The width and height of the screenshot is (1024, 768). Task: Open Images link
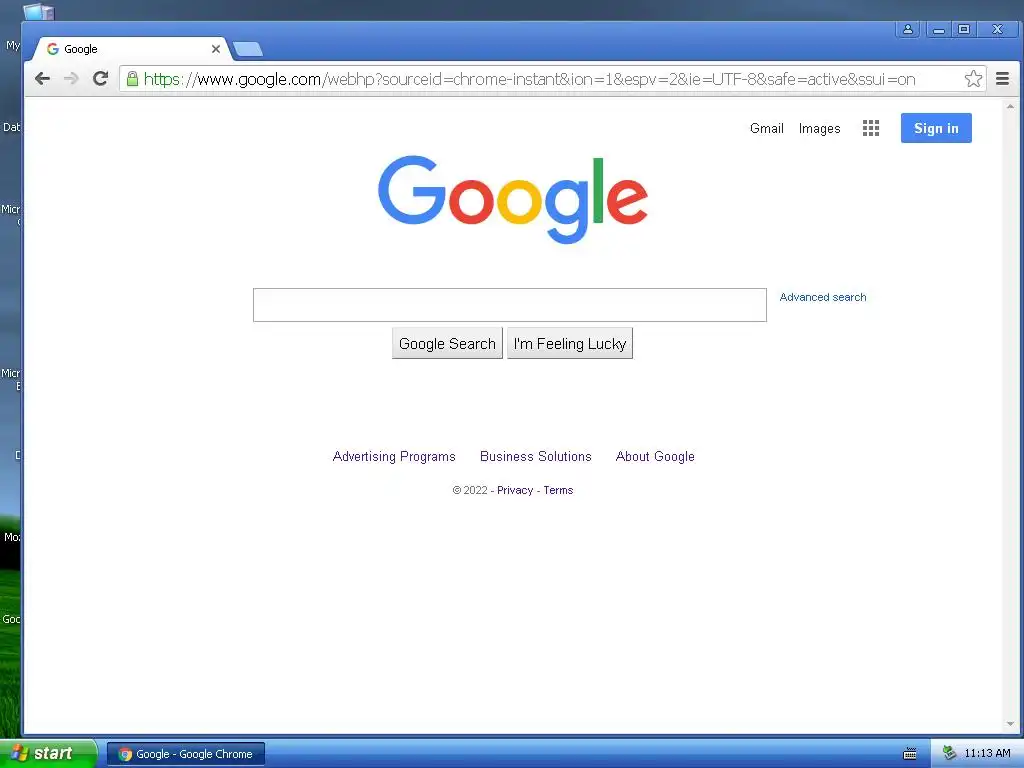[820, 129]
